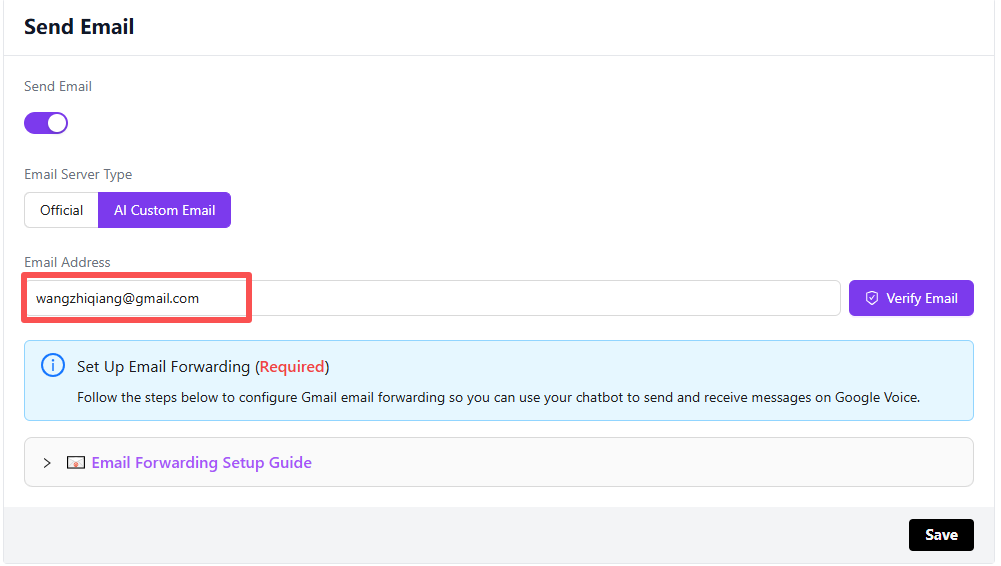The width and height of the screenshot is (1001, 566).
Task: Toggle the Send Email switch off
Action: click(x=46, y=123)
